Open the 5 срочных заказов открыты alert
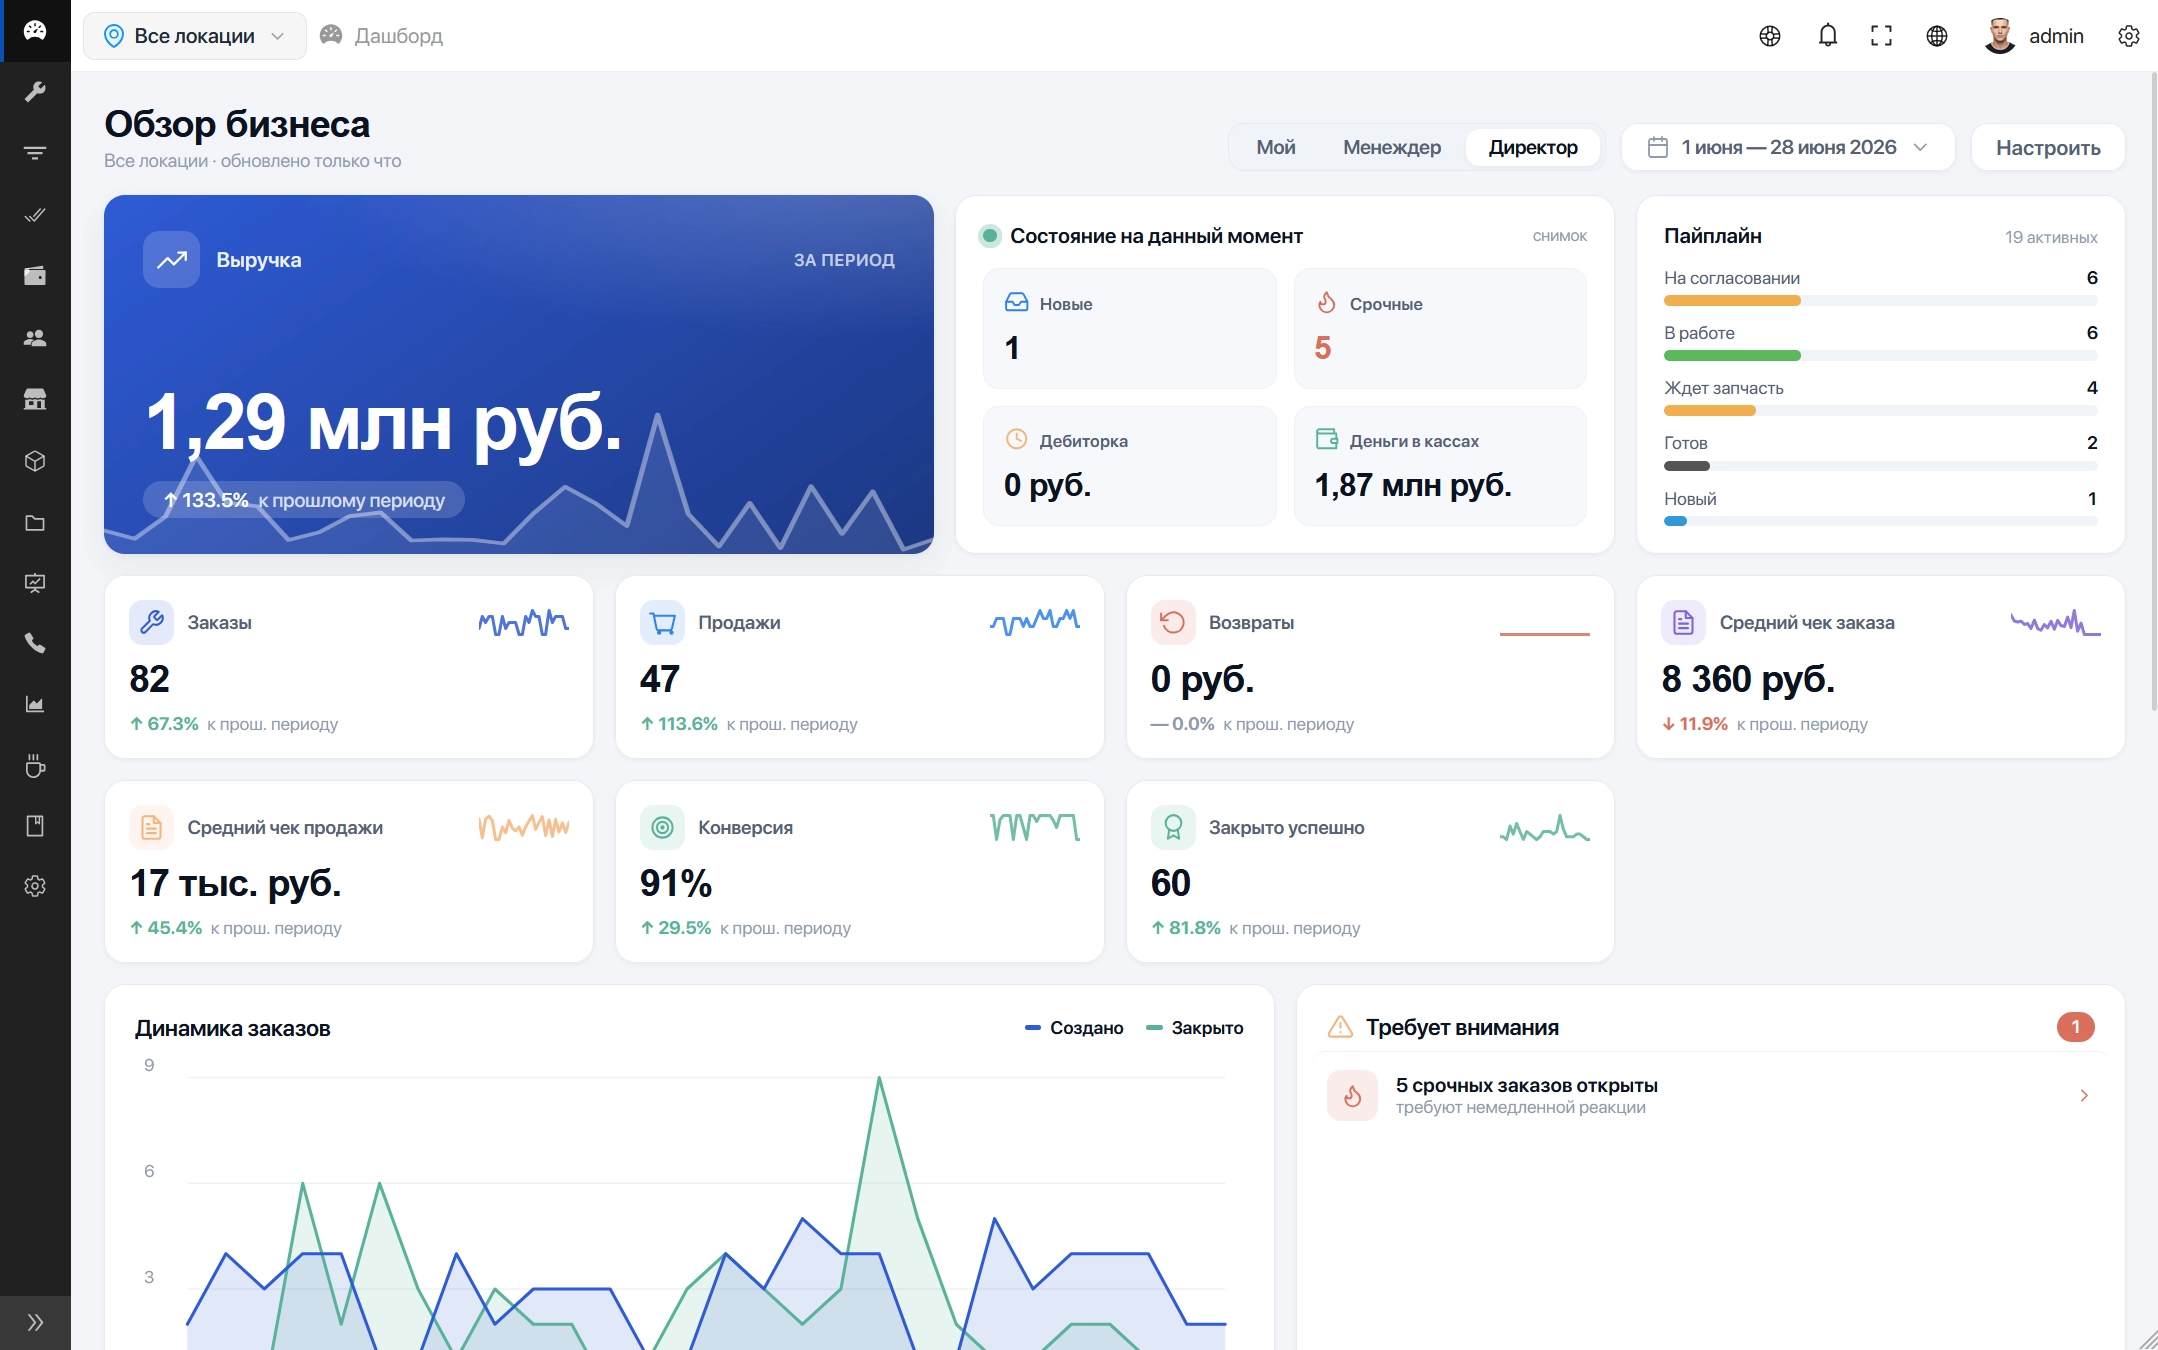Image resolution: width=2158 pixels, height=1350 pixels. (x=1710, y=1096)
